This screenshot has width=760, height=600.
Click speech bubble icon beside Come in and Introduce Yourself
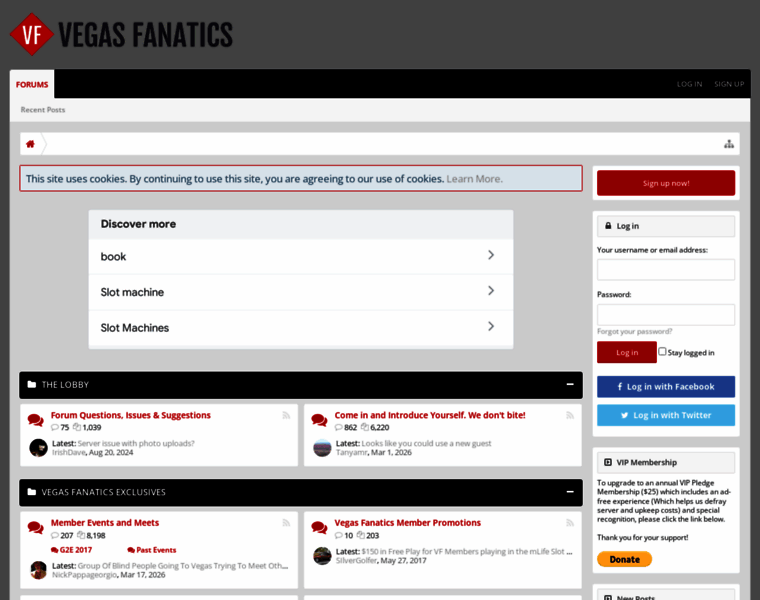[x=319, y=420]
